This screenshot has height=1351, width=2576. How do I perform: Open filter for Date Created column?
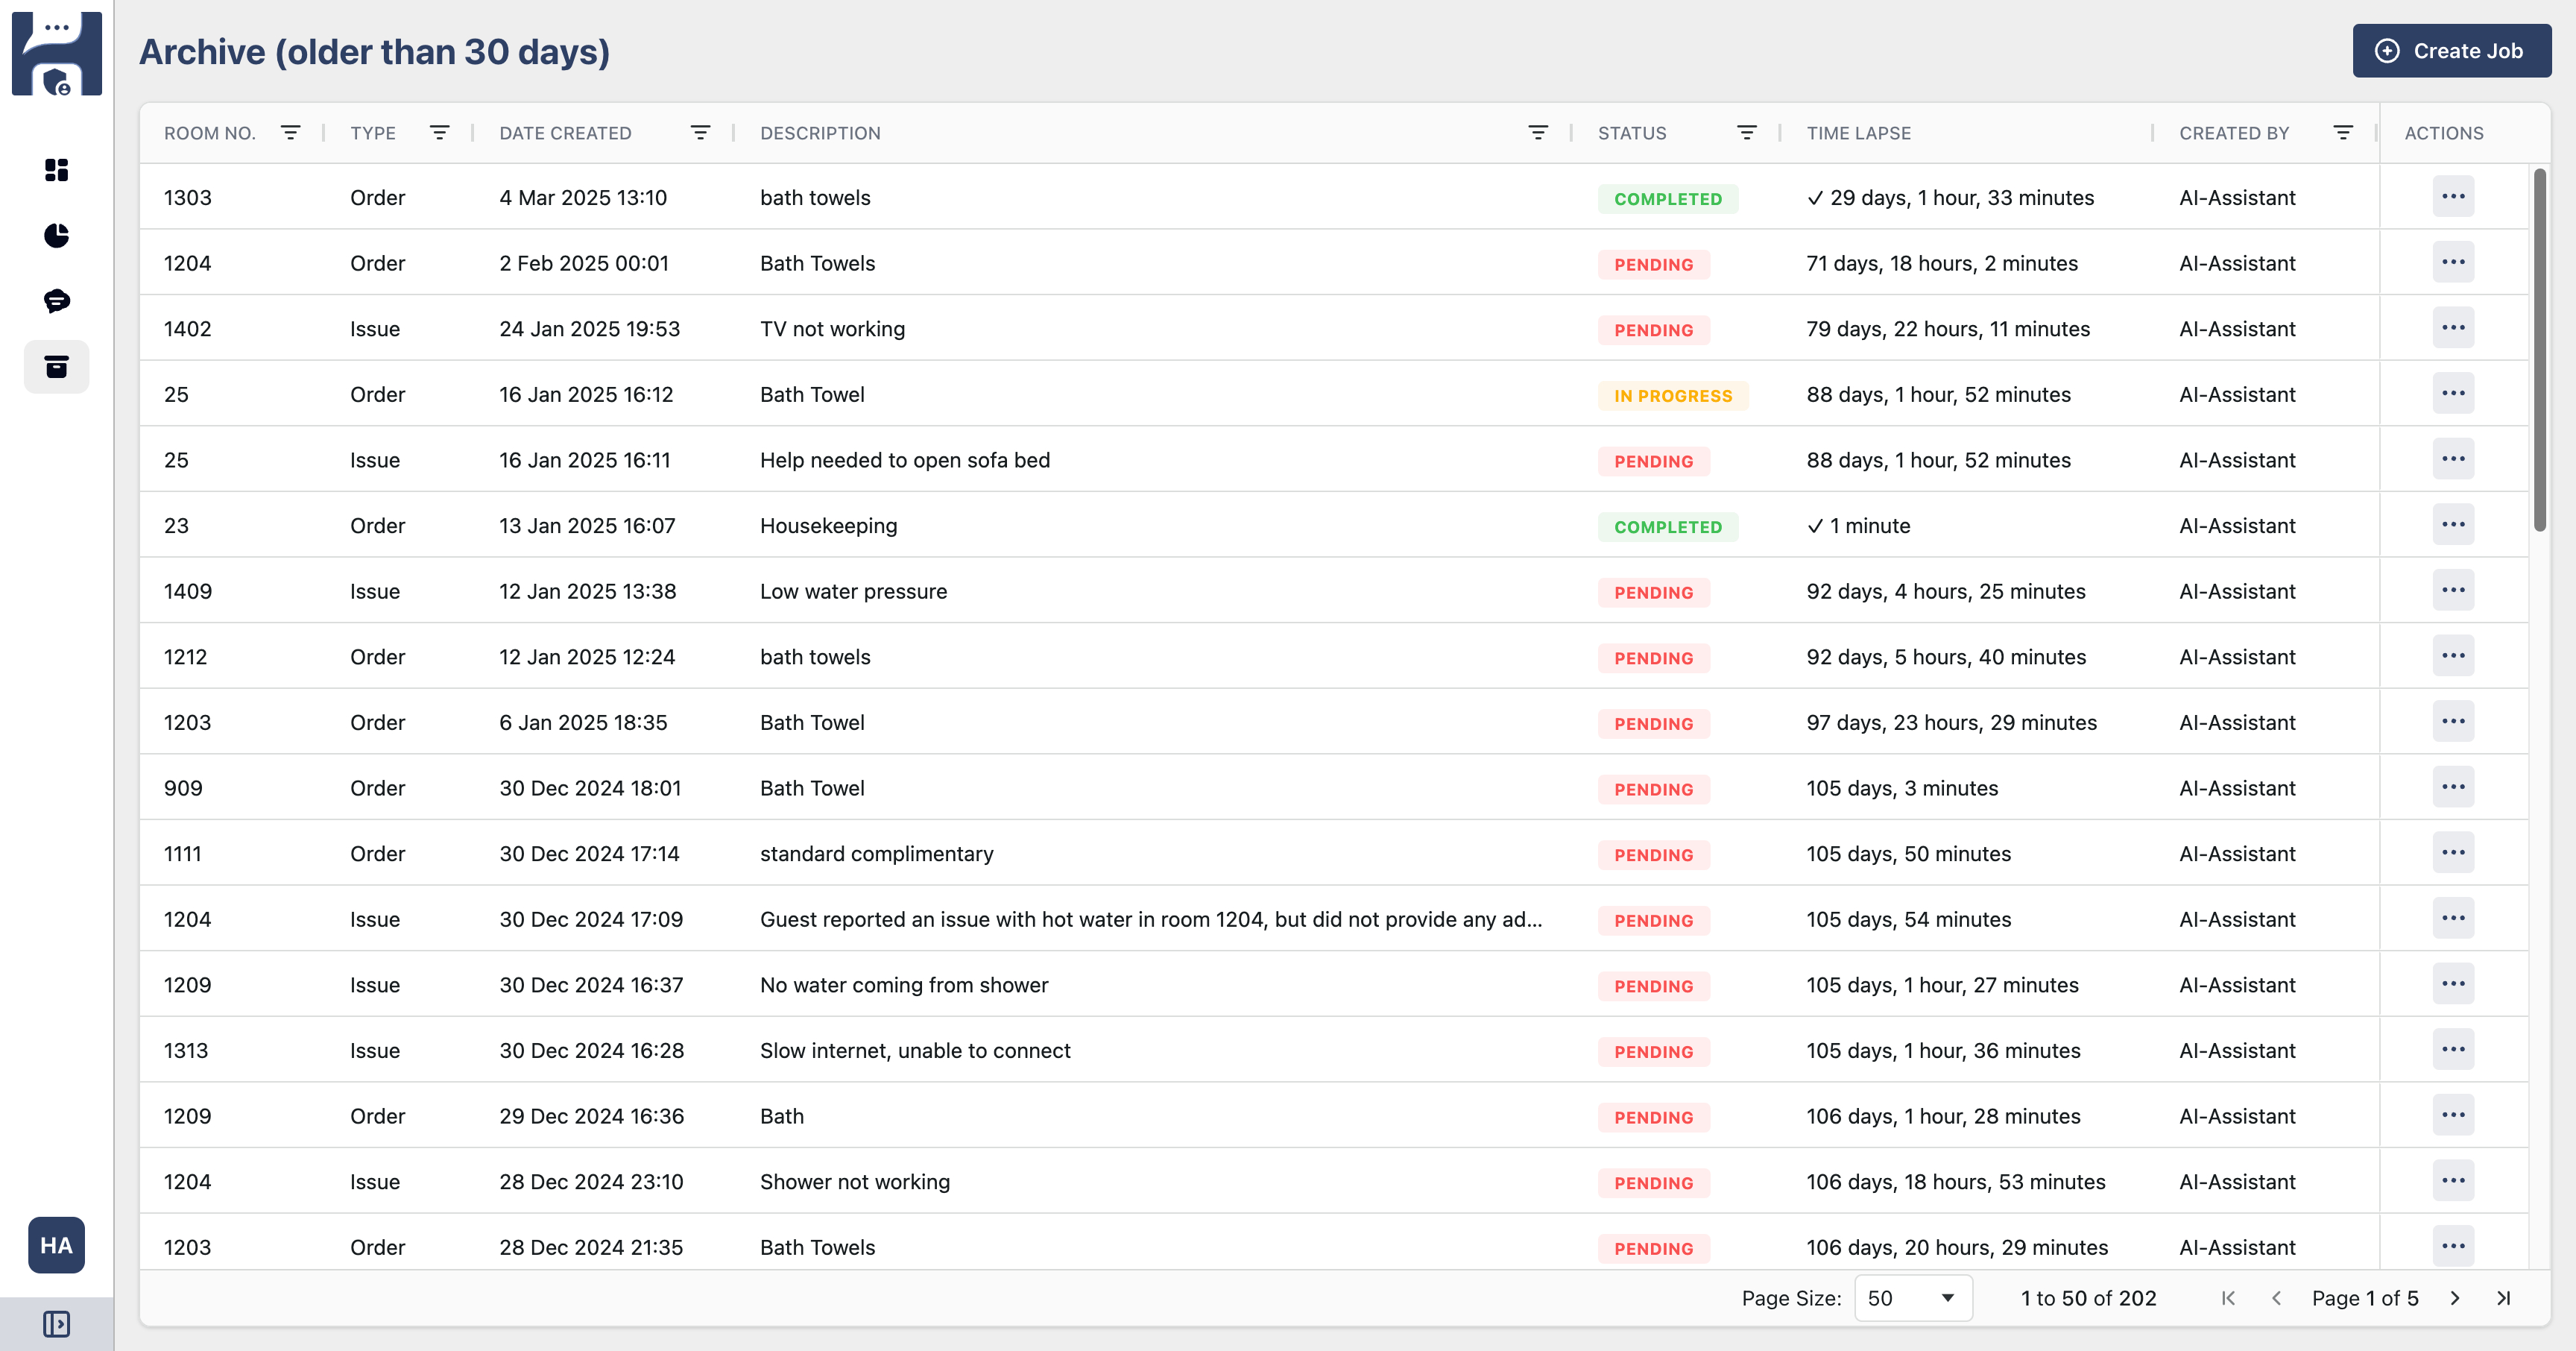(701, 133)
